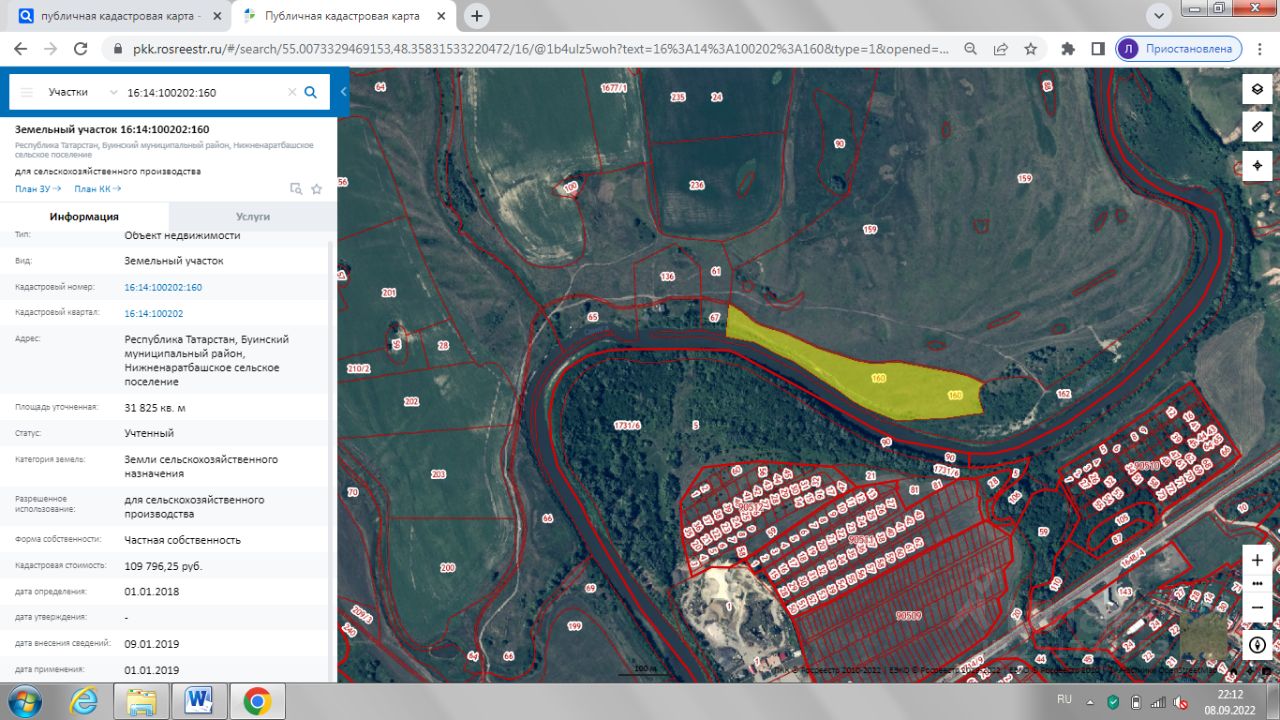This screenshot has height=720, width=1280.
Task: Open cadastral quarter link 16:14:100202
Action: (154, 313)
